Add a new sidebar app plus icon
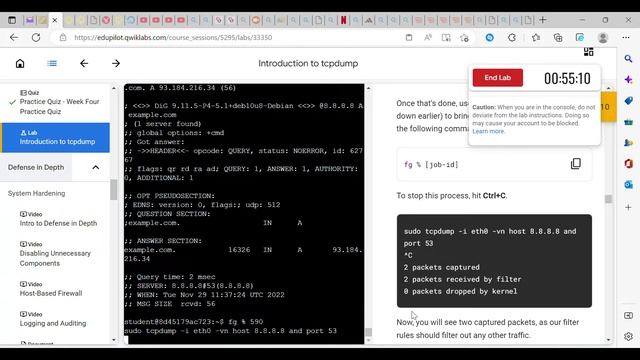 point(629,207)
